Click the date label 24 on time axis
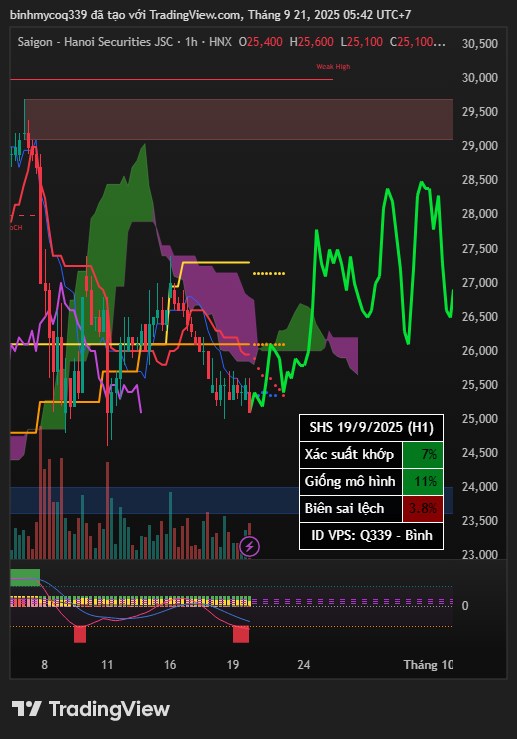This screenshot has width=517, height=739. point(304,665)
